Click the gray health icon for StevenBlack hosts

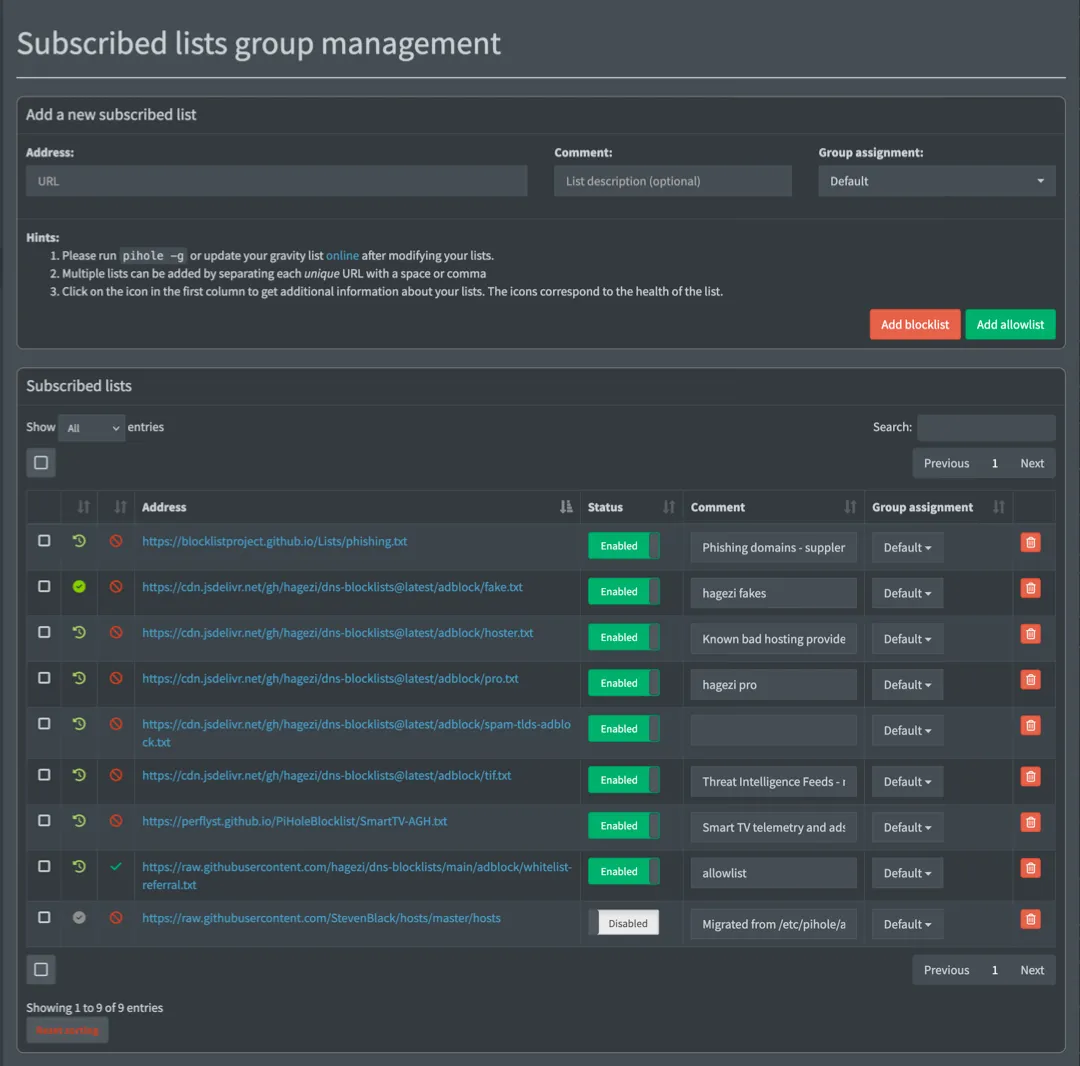(79, 917)
